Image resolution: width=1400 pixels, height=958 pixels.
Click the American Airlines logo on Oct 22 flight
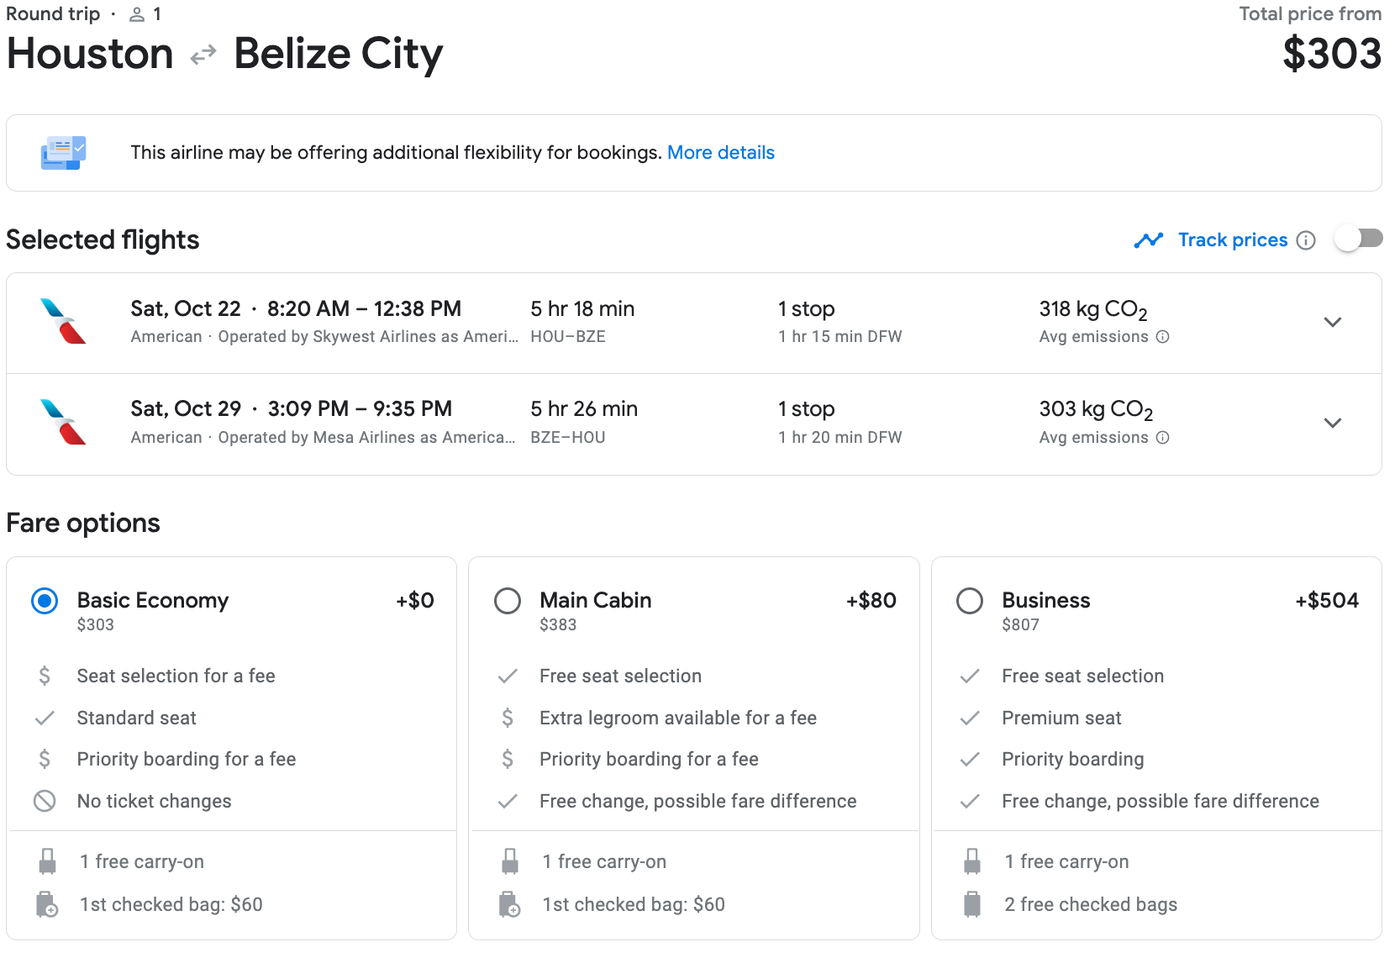pyautogui.click(x=63, y=321)
